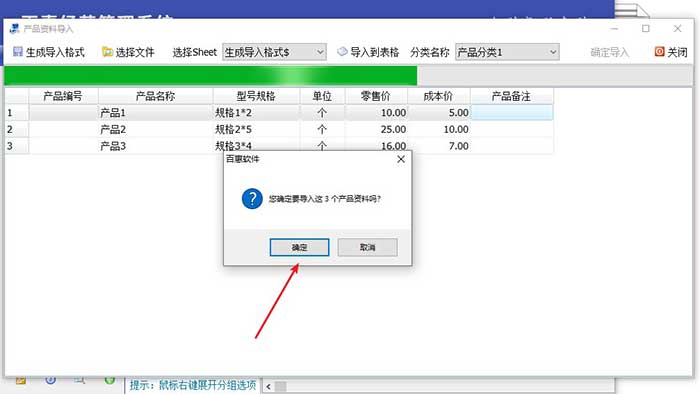Click the blue question mark icon
This screenshot has width=700, height=394.
tap(252, 199)
